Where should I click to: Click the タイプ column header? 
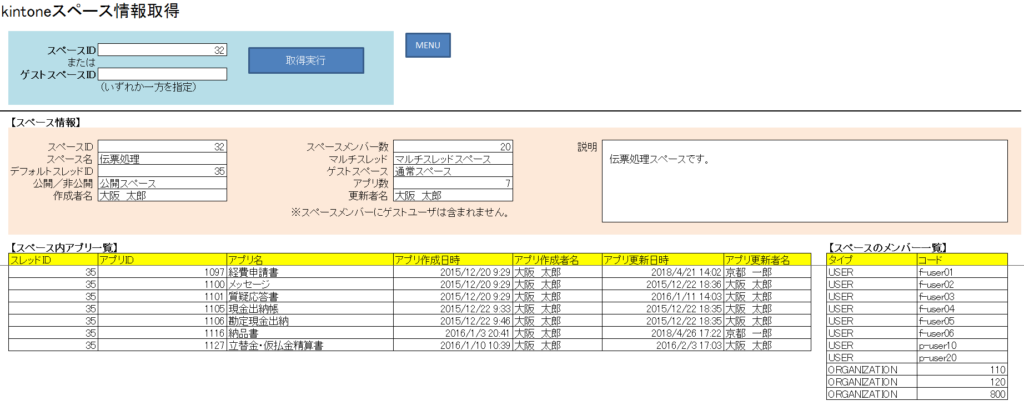pos(871,260)
